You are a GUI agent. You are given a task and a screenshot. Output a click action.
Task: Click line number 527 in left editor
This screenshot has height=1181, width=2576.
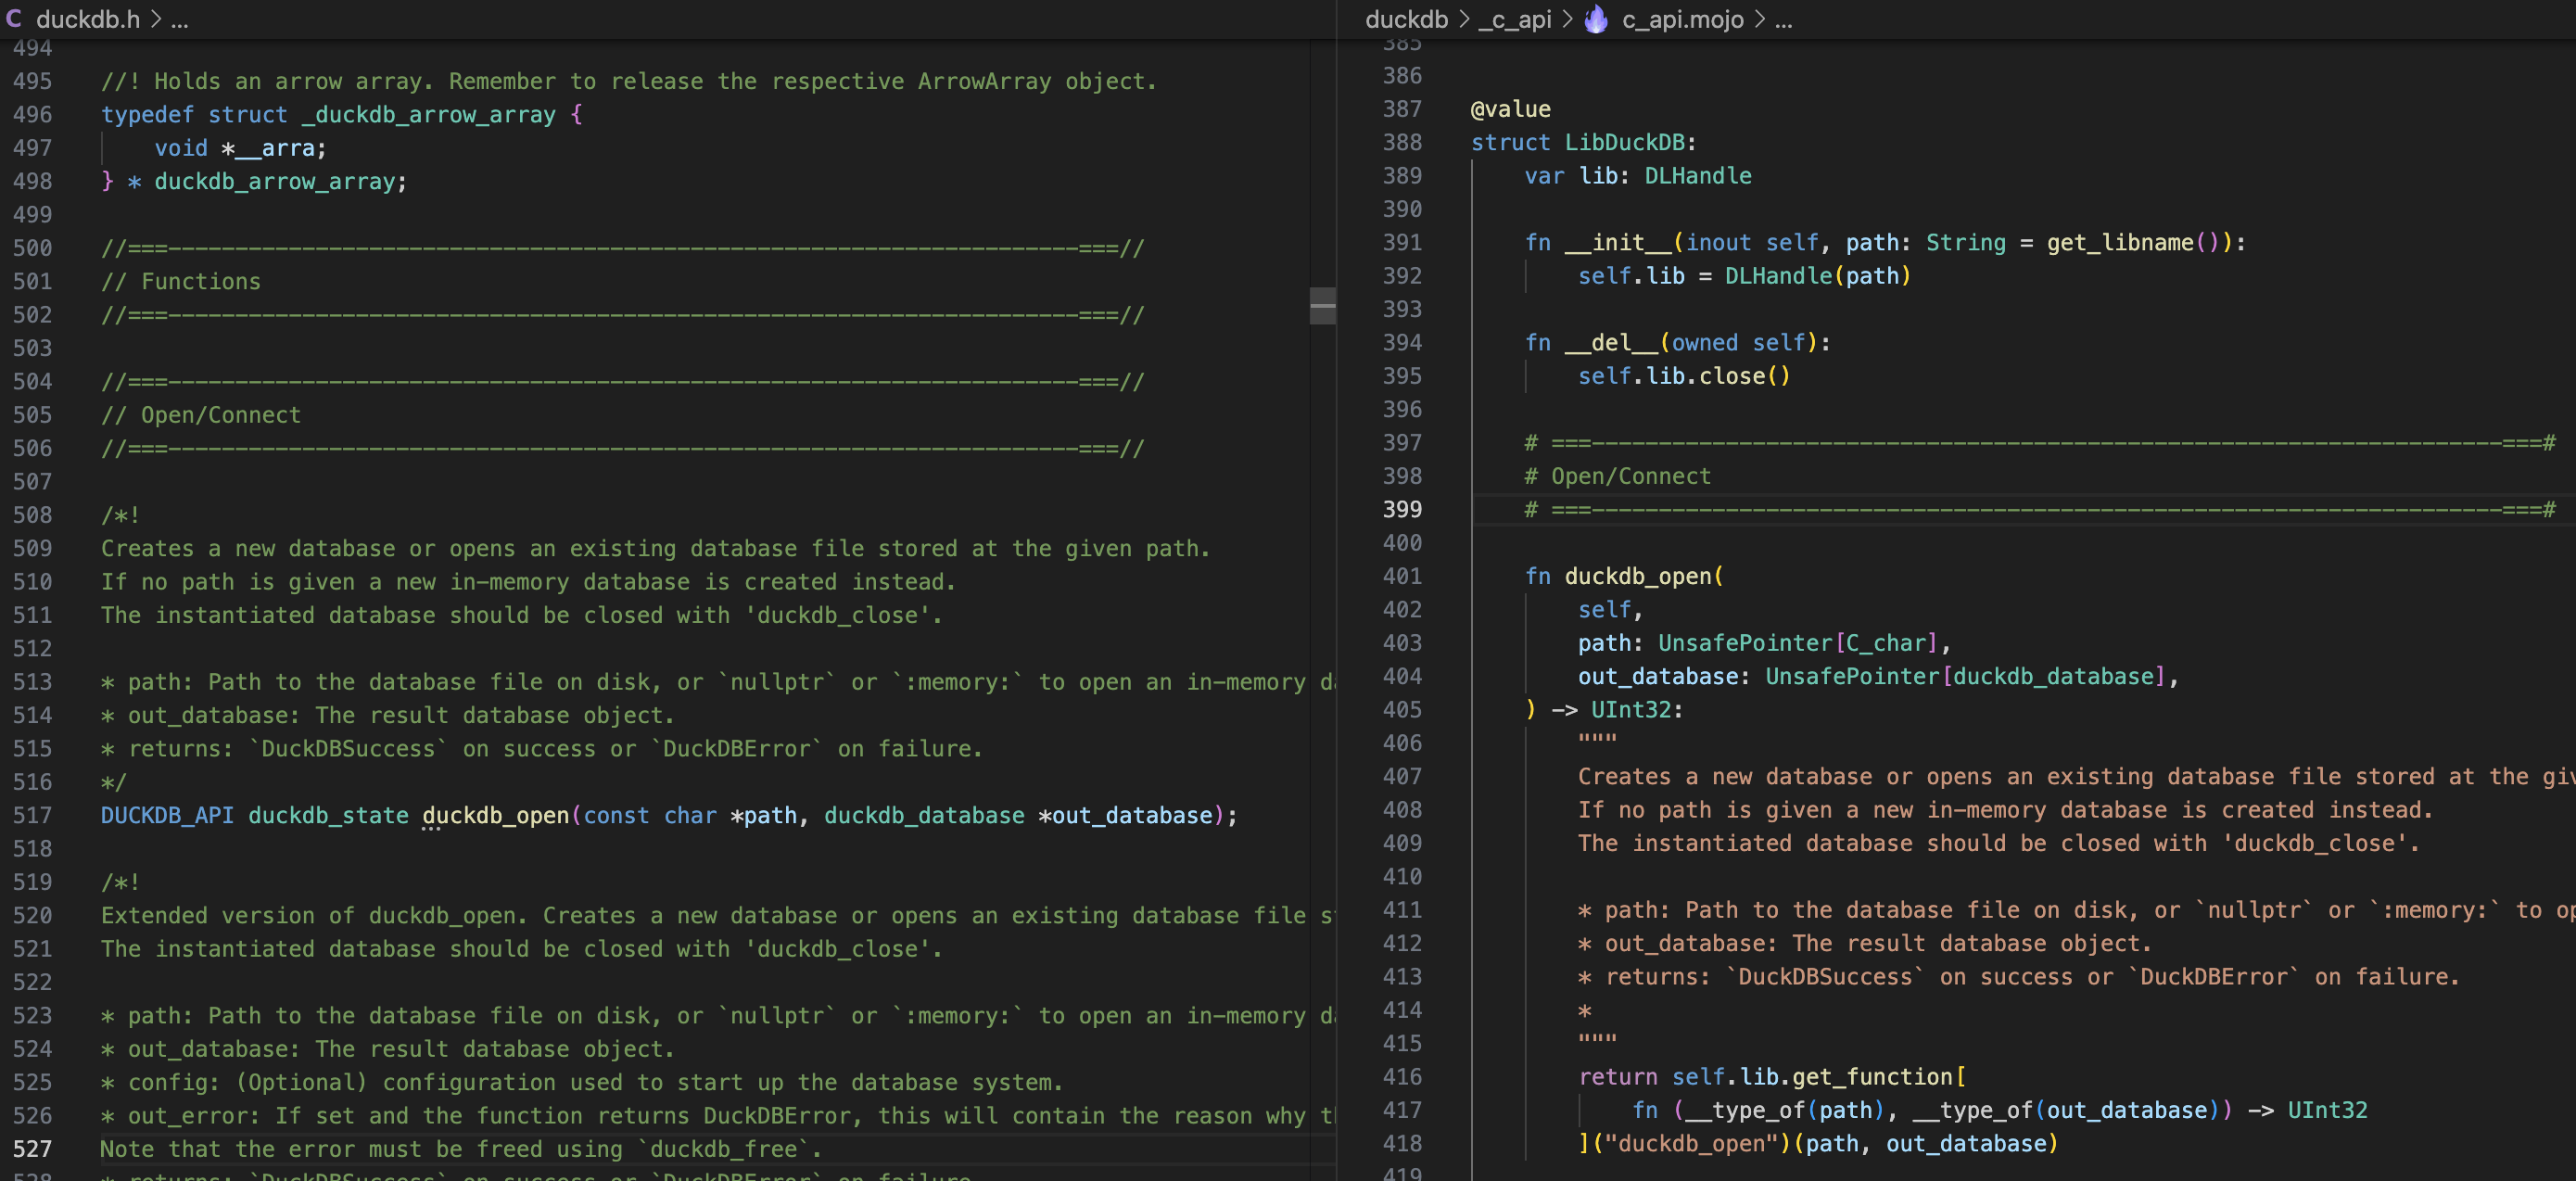tap(32, 1149)
